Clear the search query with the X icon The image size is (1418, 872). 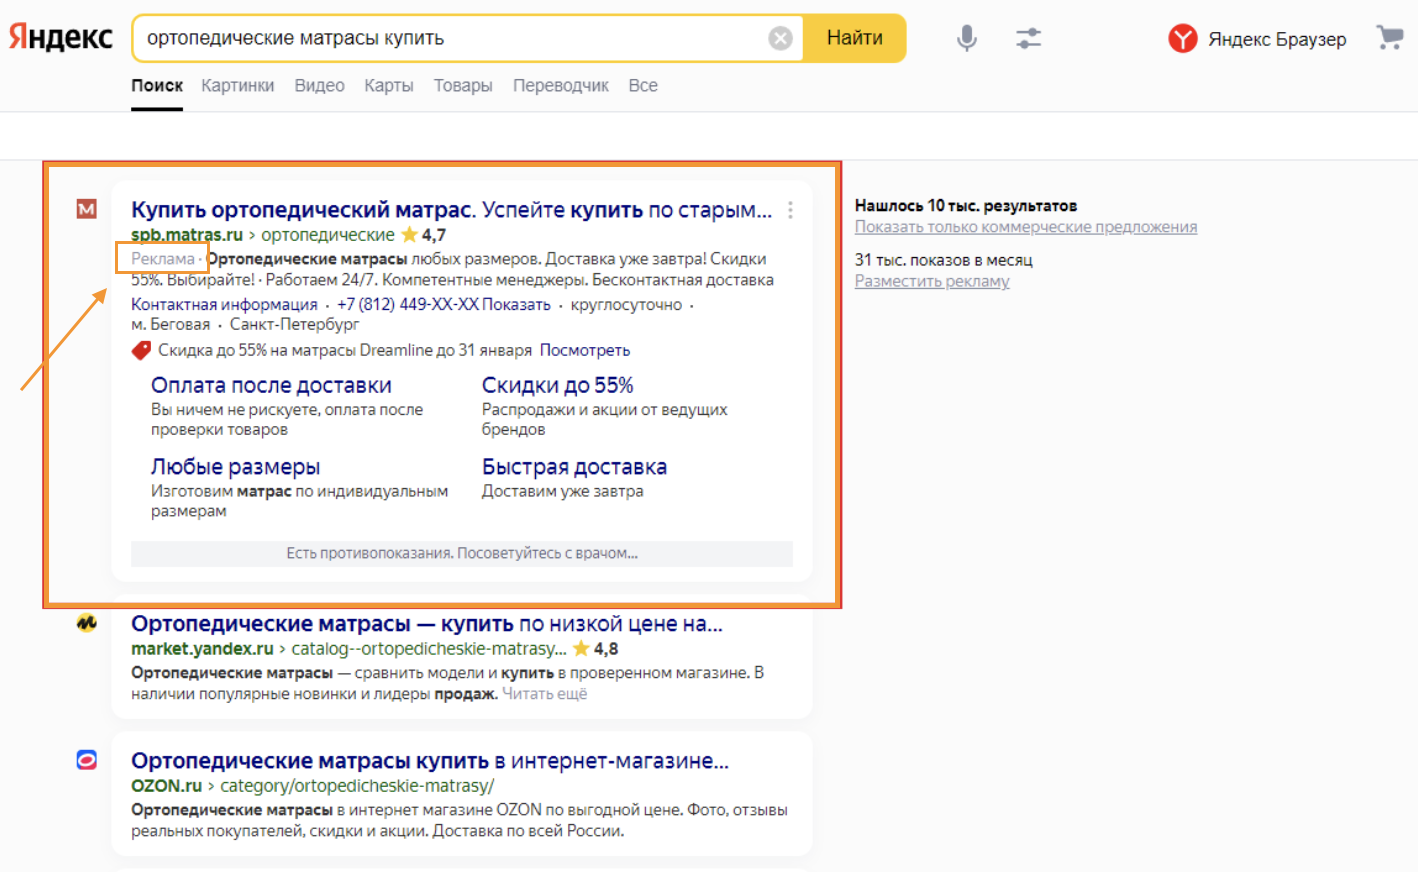click(781, 38)
